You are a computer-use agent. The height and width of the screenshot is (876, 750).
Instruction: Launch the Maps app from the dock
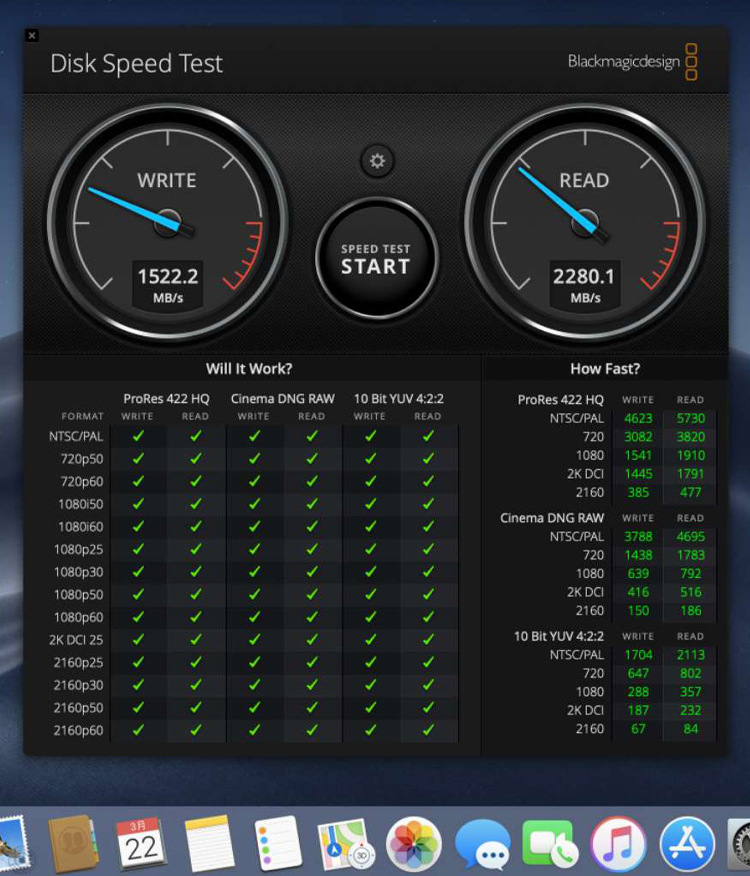coord(345,843)
